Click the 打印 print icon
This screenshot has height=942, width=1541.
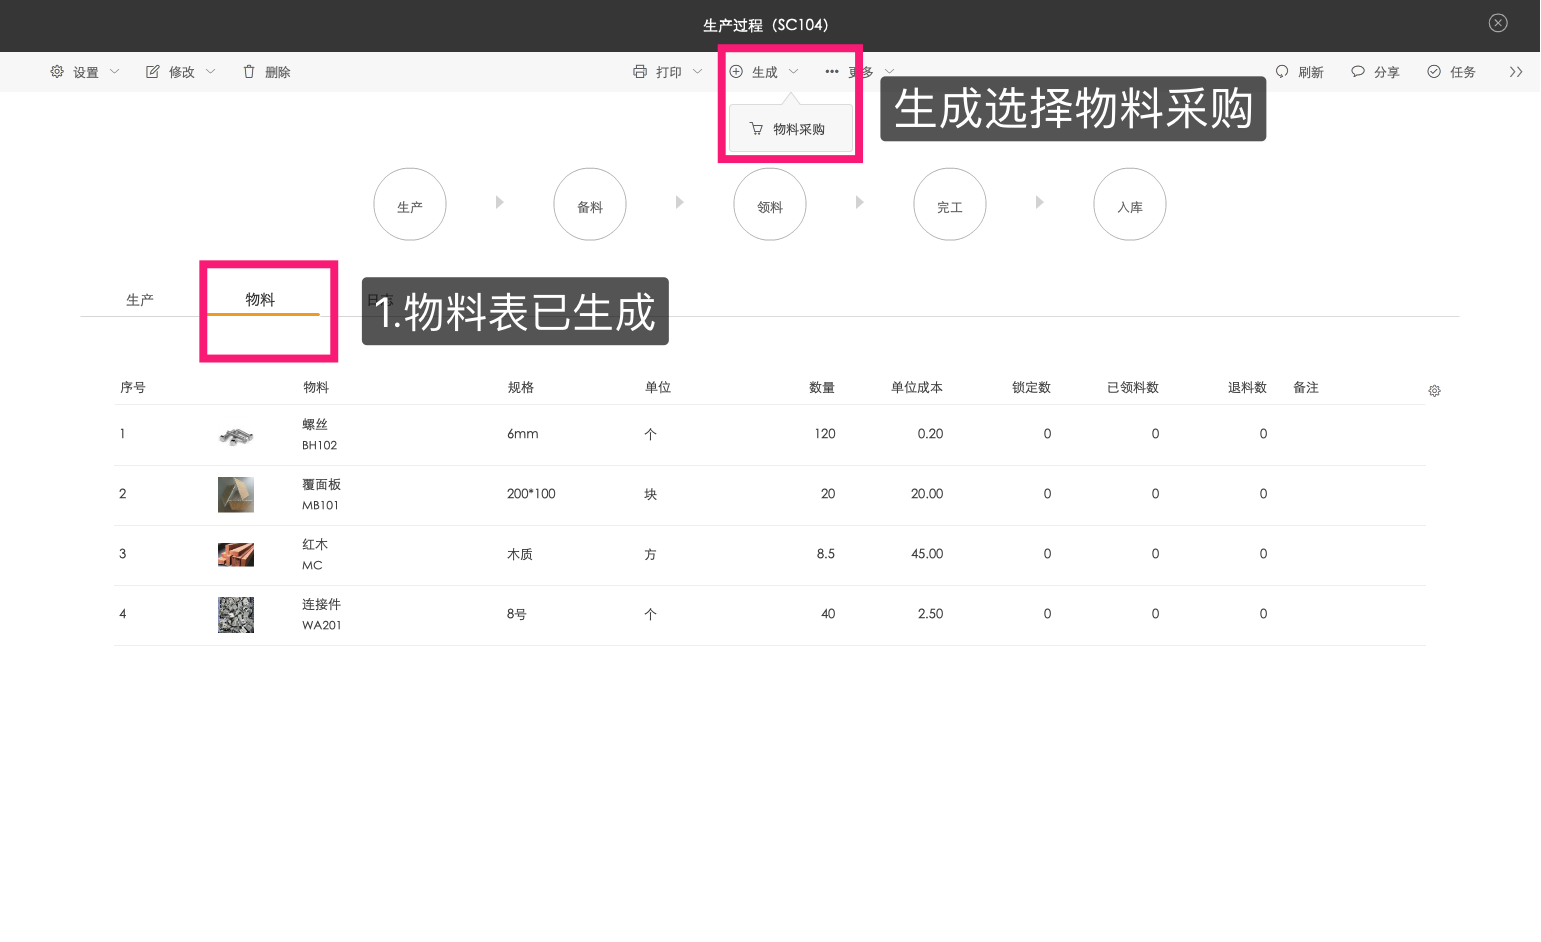point(639,71)
